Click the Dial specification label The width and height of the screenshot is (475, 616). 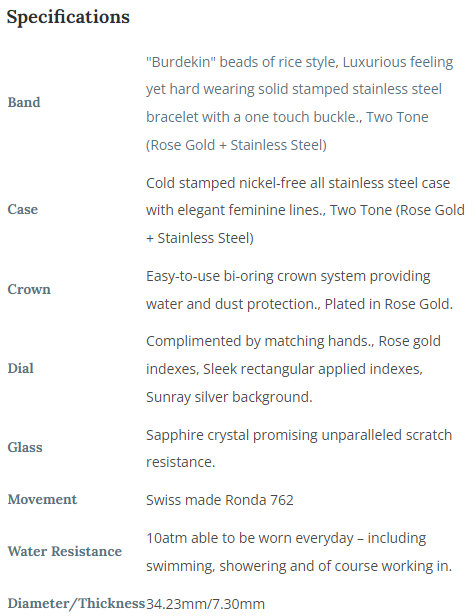20,368
